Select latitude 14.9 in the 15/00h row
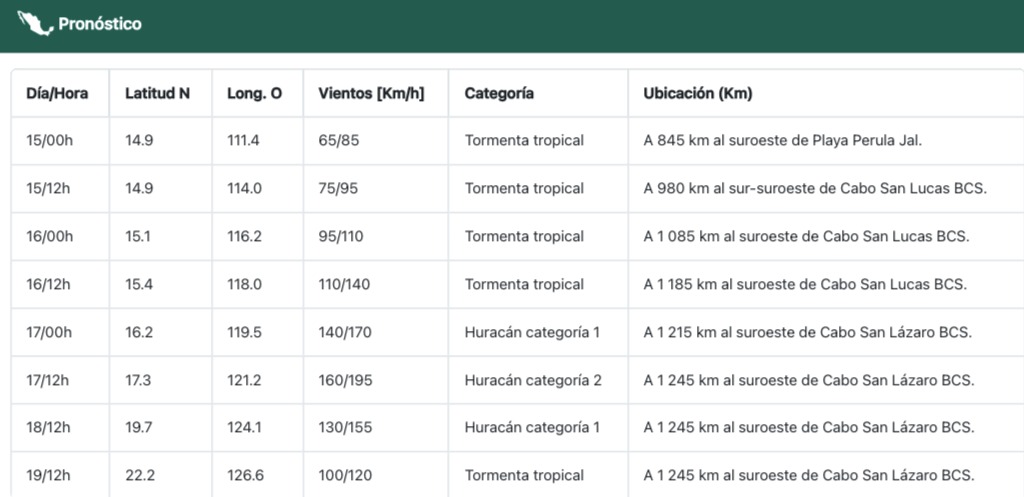1024x497 pixels. [x=139, y=140]
